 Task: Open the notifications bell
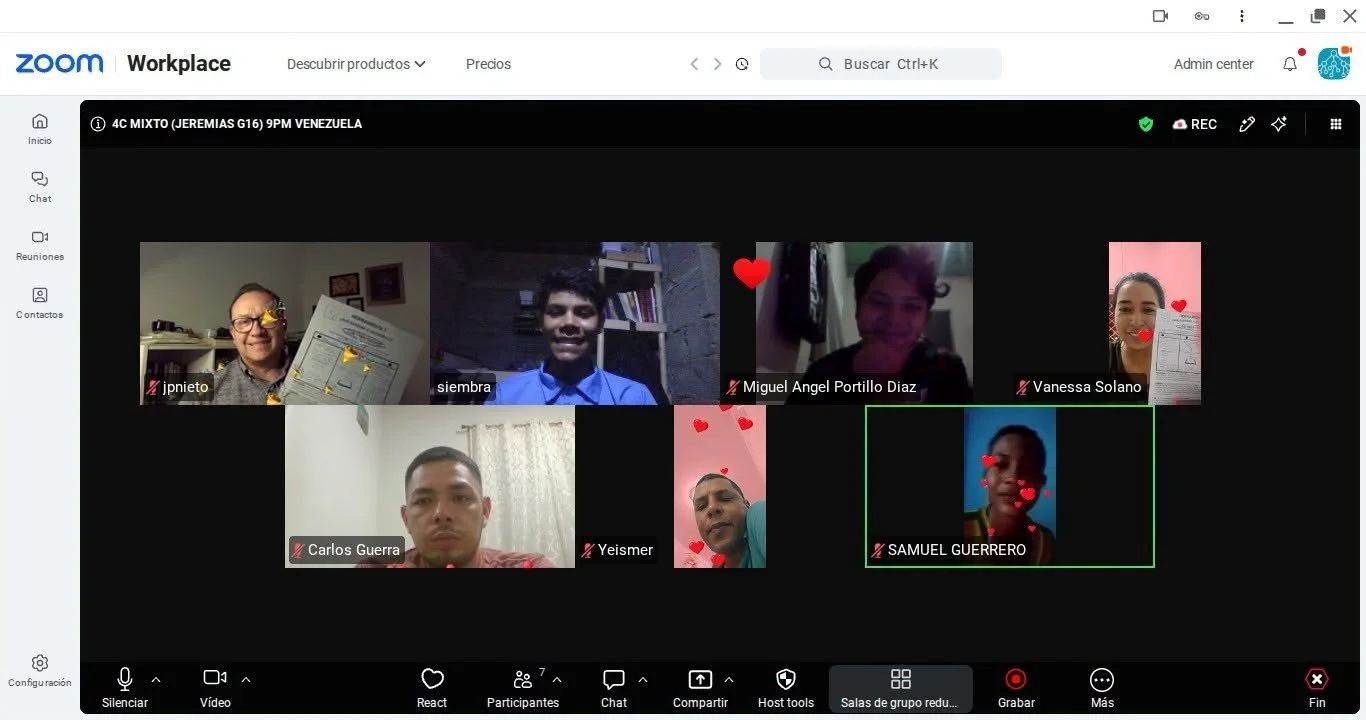tap(1290, 64)
